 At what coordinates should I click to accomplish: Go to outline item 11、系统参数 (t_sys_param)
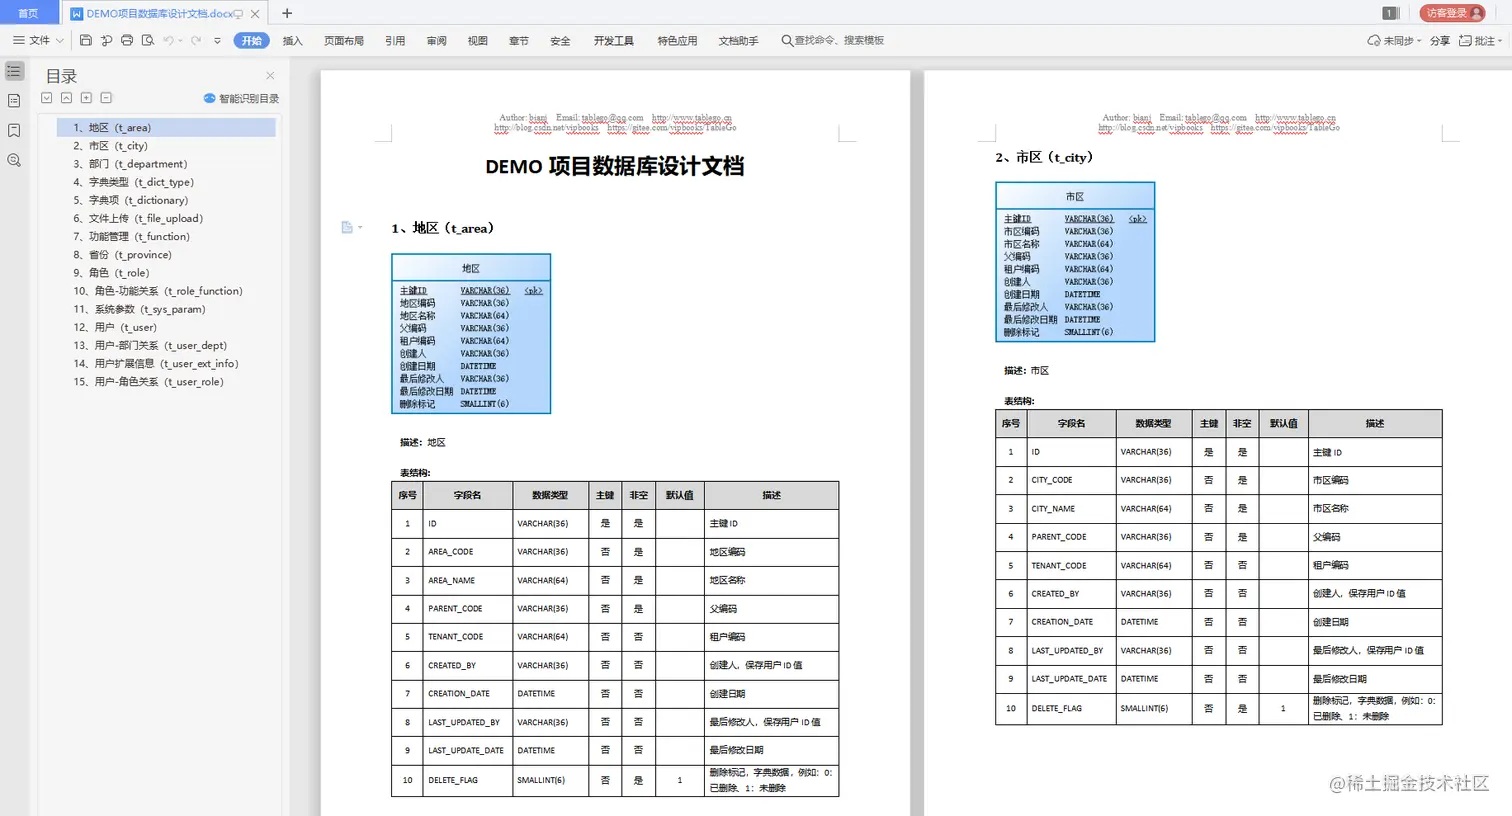click(139, 309)
